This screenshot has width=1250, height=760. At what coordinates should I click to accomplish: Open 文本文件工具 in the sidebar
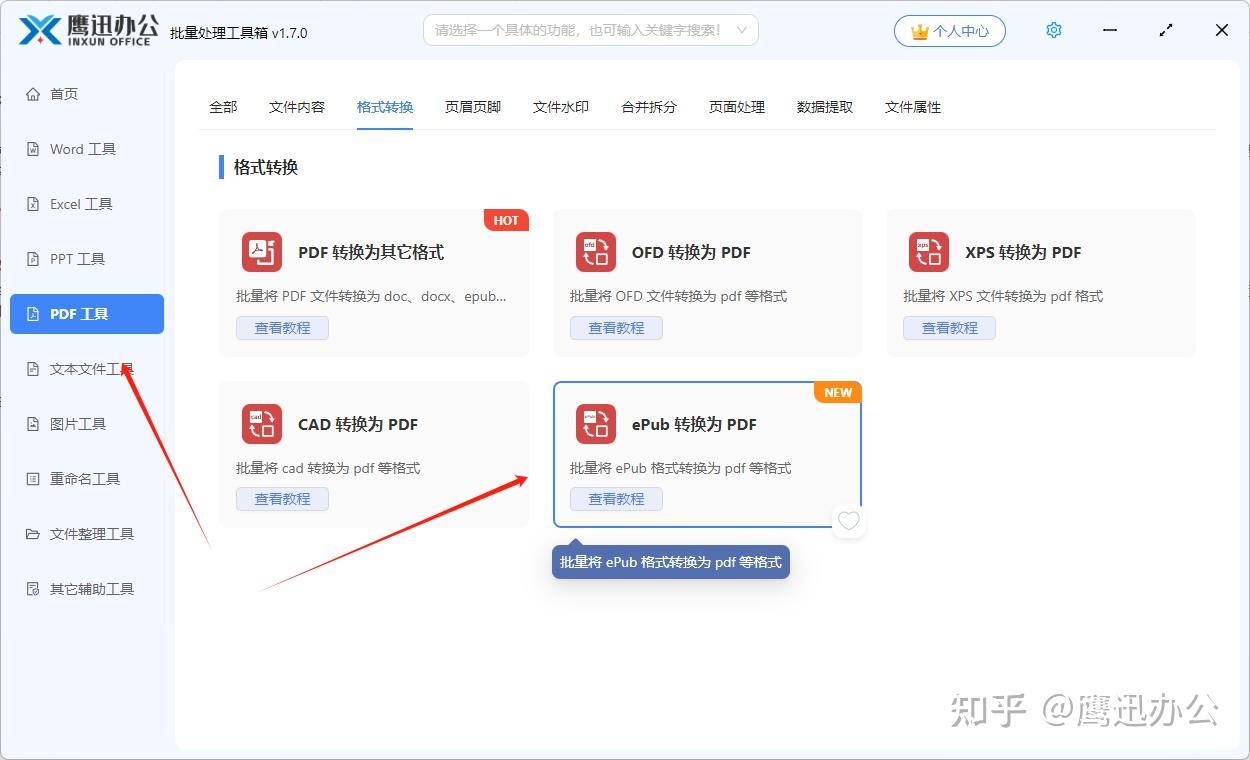pos(87,369)
